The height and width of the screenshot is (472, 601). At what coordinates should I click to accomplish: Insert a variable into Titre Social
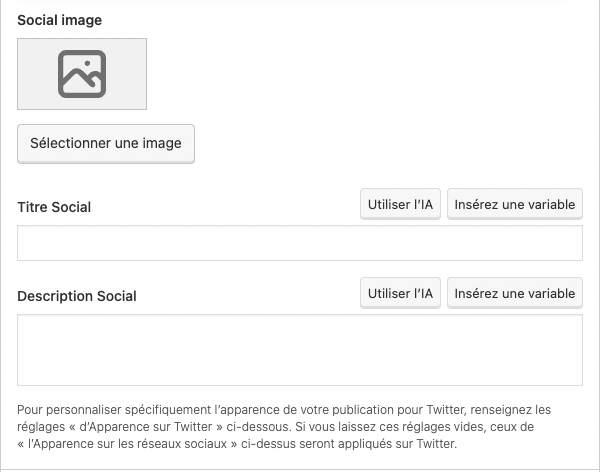(514, 205)
